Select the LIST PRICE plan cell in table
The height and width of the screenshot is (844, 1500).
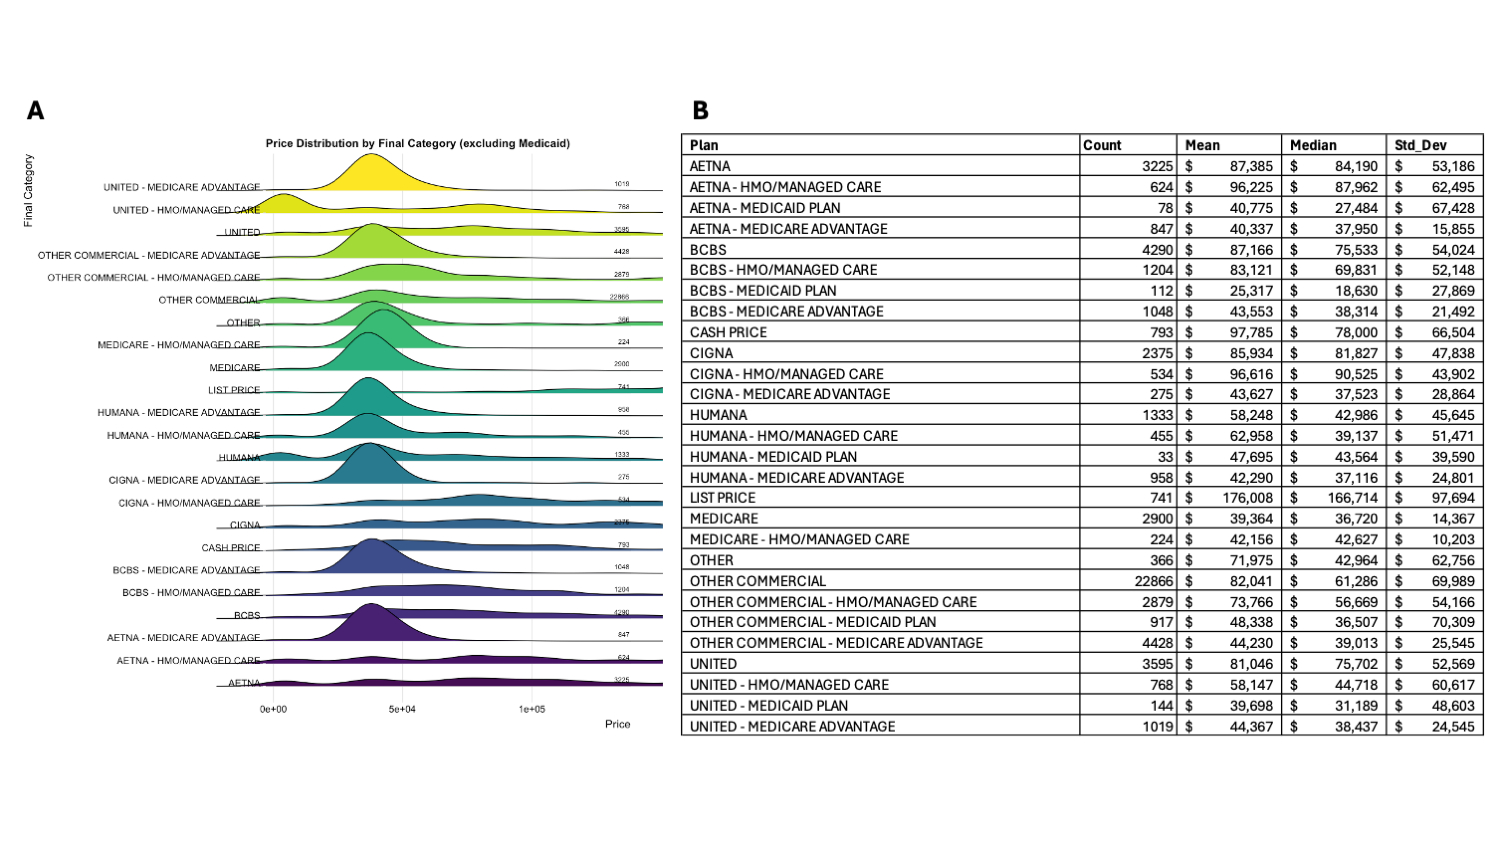pyautogui.click(x=722, y=498)
